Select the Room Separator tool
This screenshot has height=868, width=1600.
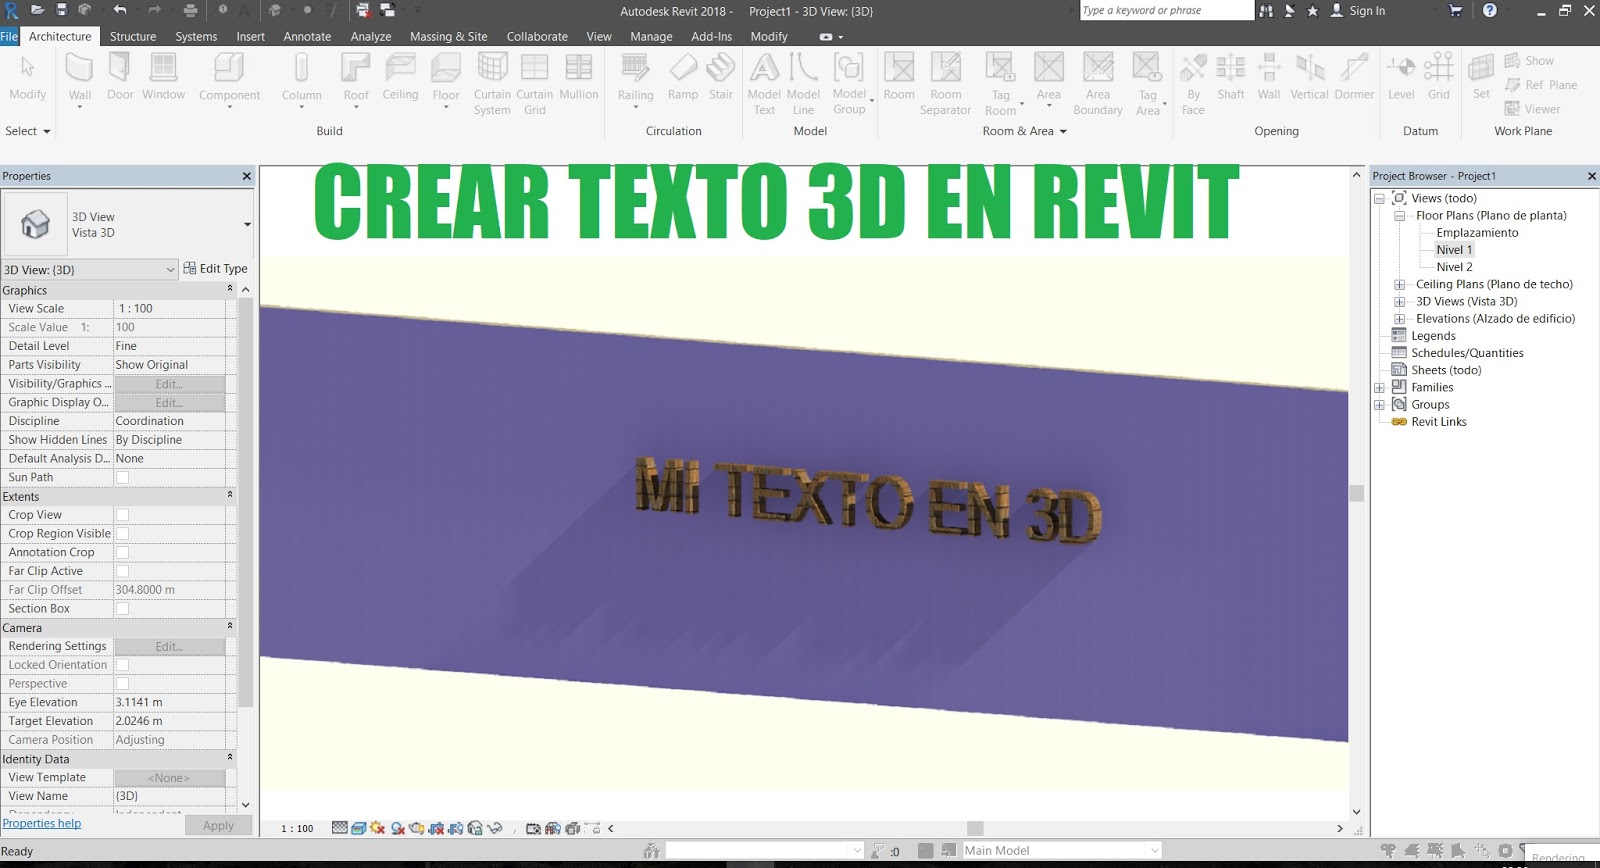tap(945, 84)
